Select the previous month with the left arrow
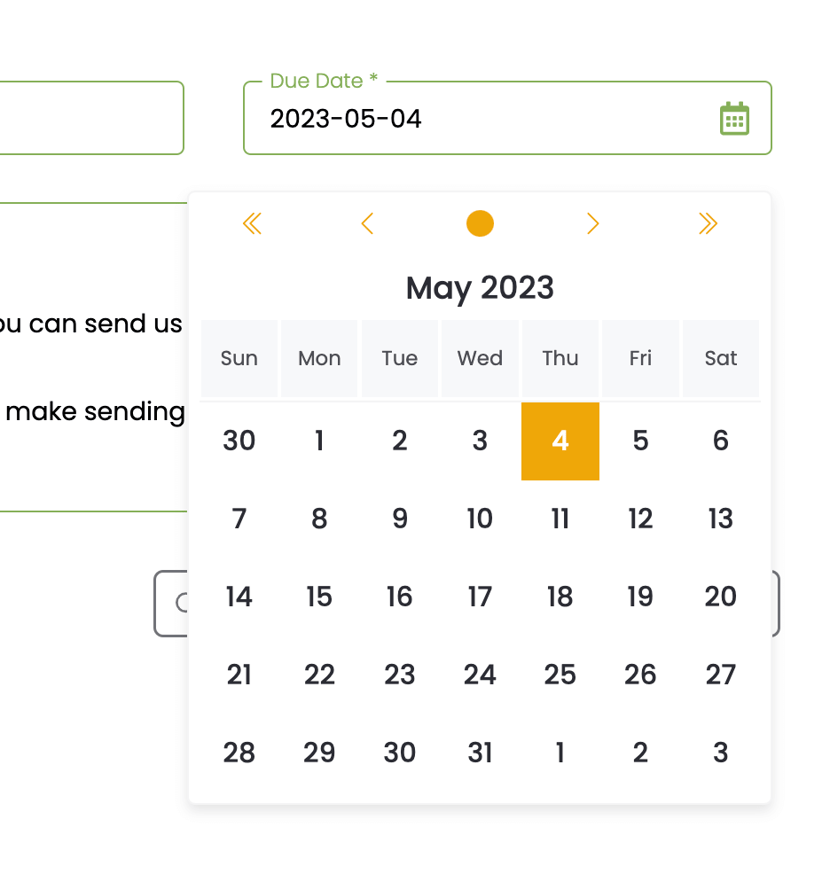The image size is (830, 874). pyautogui.click(x=367, y=223)
